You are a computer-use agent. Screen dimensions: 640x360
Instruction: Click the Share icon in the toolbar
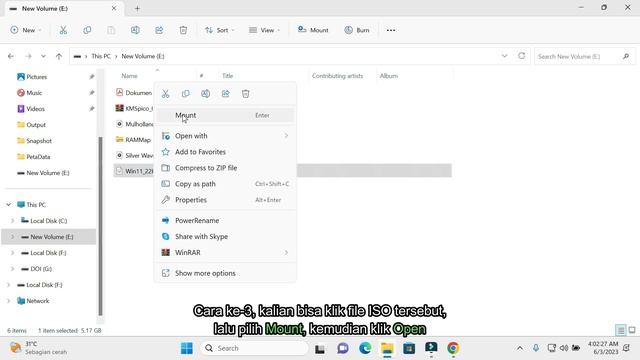tap(159, 30)
